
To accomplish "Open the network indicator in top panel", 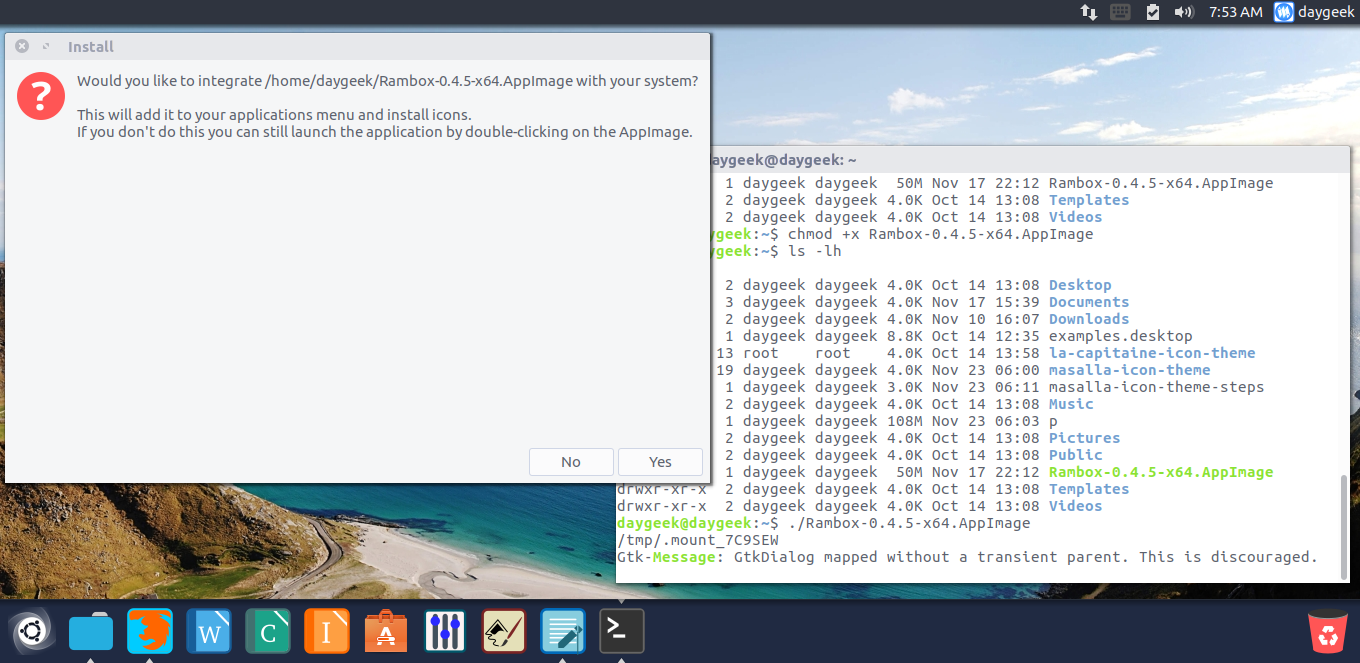I will (1089, 12).
